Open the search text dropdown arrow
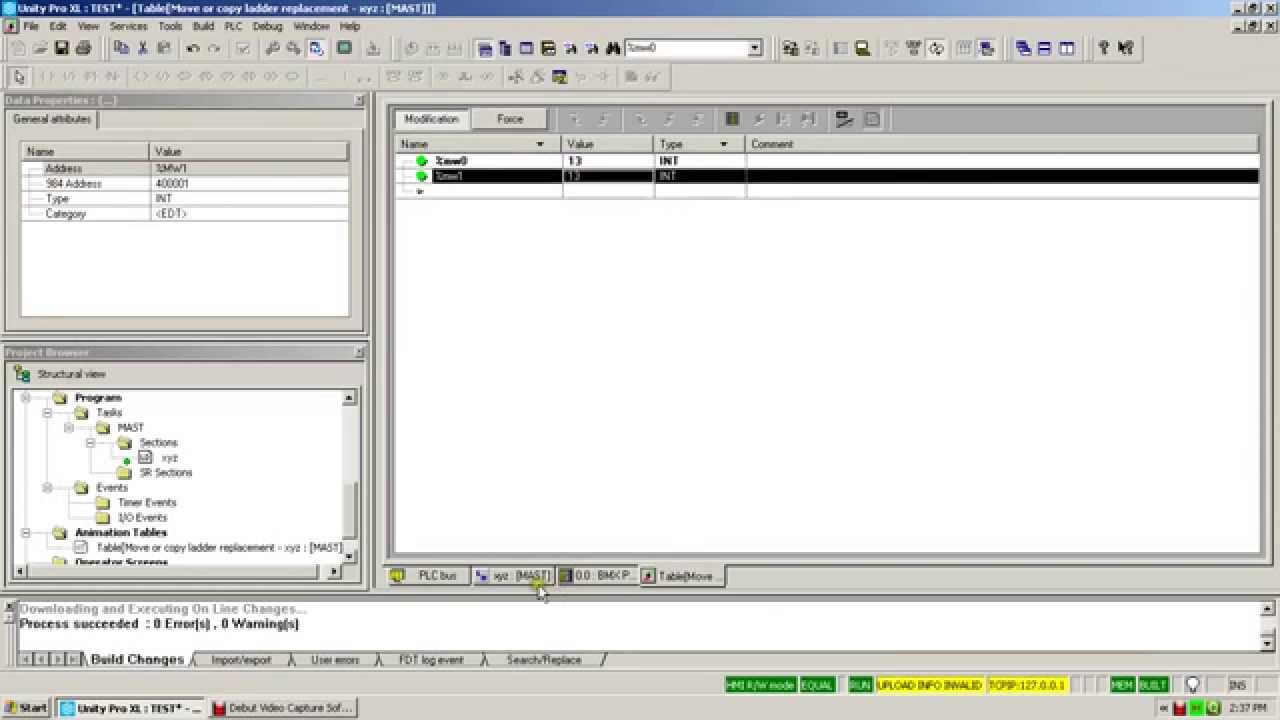 click(x=755, y=48)
